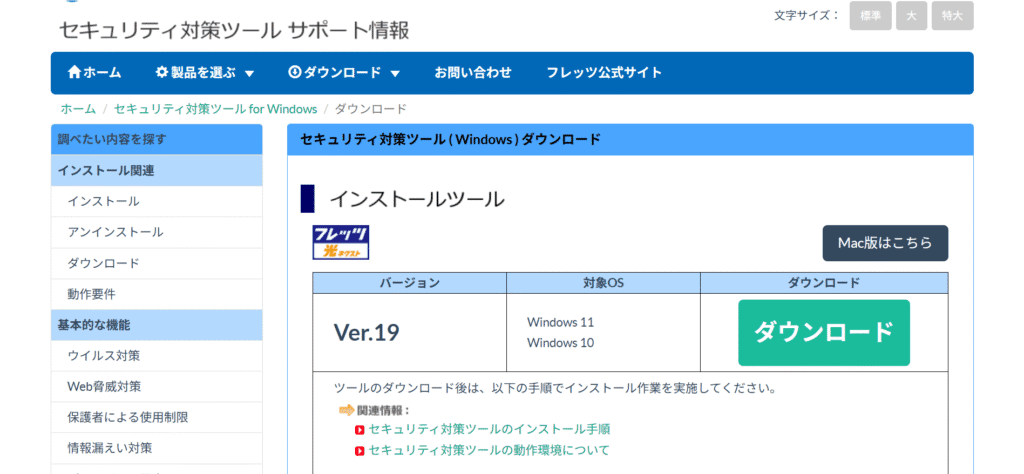1024x474 pixels.
Task: Select 保護者による使用制限 in the sidebar
Action: pos(157,417)
